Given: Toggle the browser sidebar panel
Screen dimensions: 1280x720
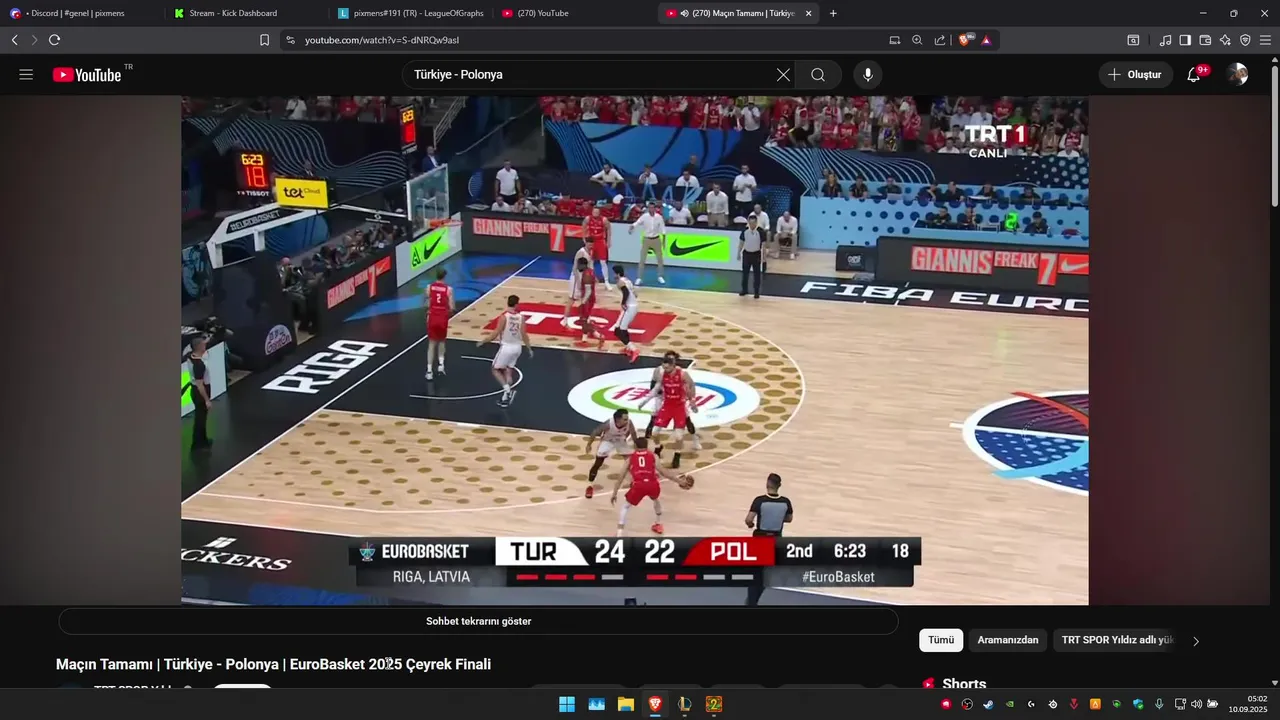Looking at the screenshot, I should [x=1185, y=40].
